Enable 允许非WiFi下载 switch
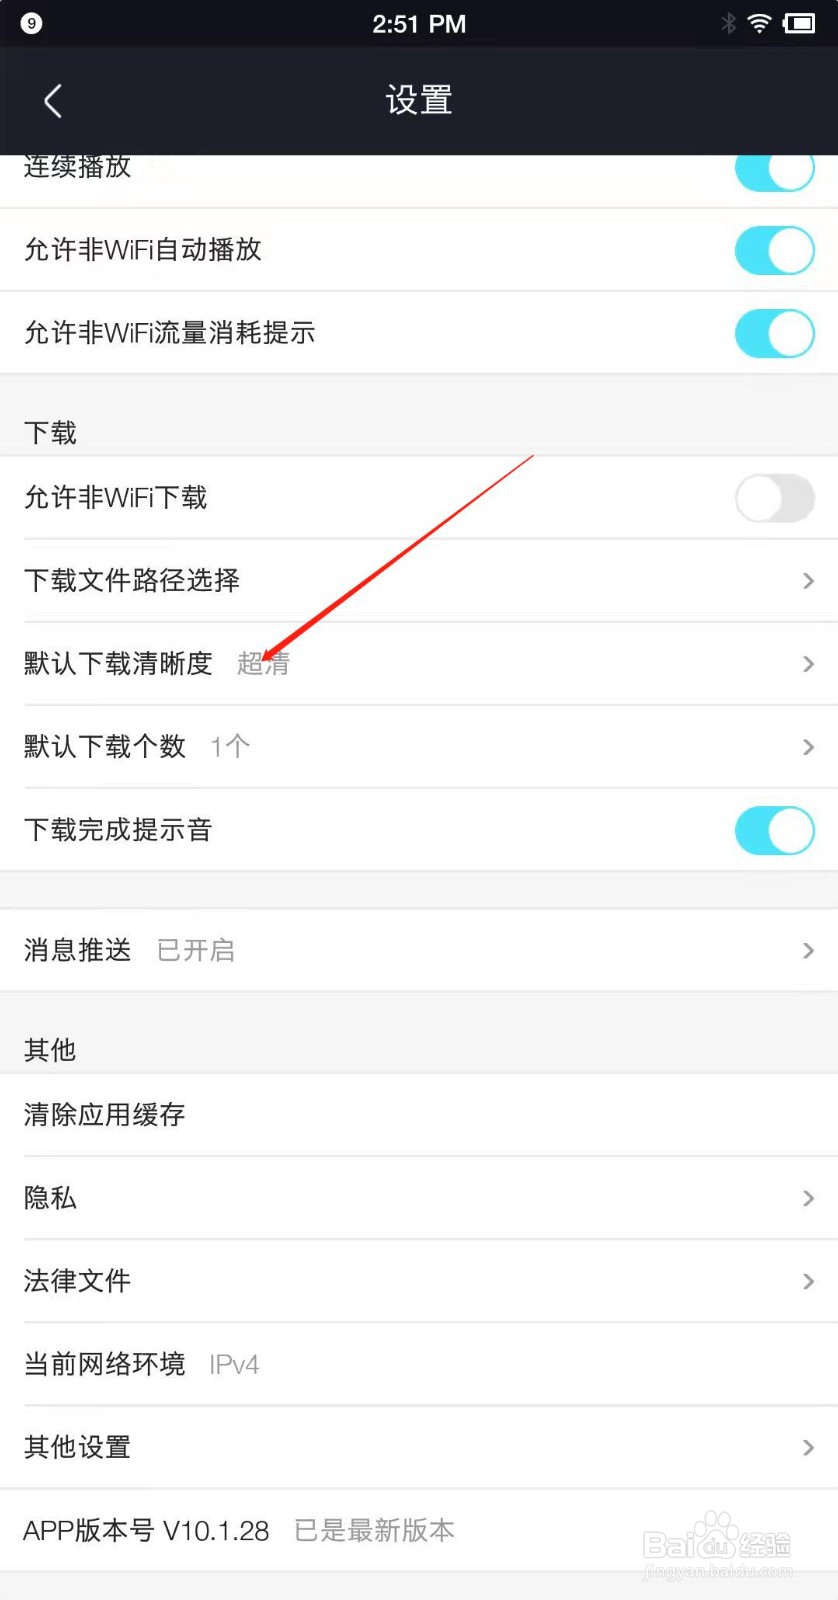Screen dimensions: 838x1600 point(775,498)
